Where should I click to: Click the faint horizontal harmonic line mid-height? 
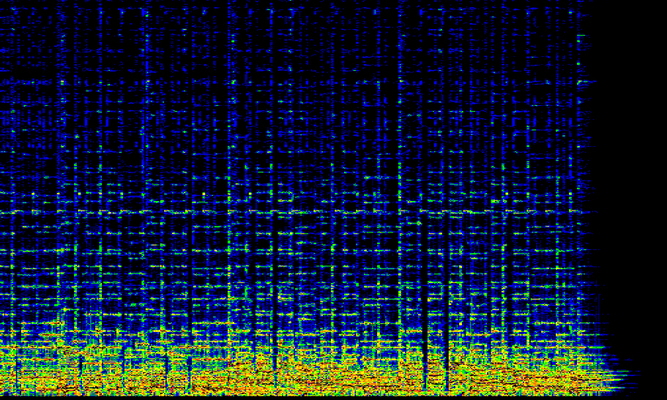[300, 212]
